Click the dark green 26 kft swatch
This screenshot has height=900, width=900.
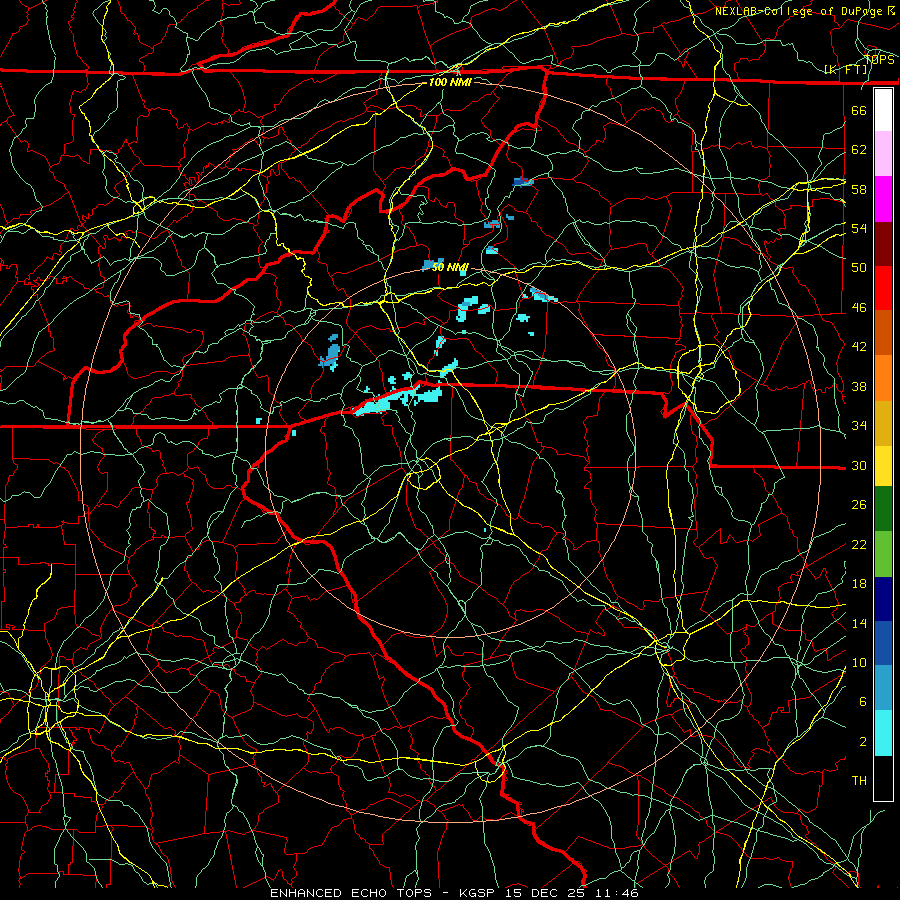click(x=883, y=509)
